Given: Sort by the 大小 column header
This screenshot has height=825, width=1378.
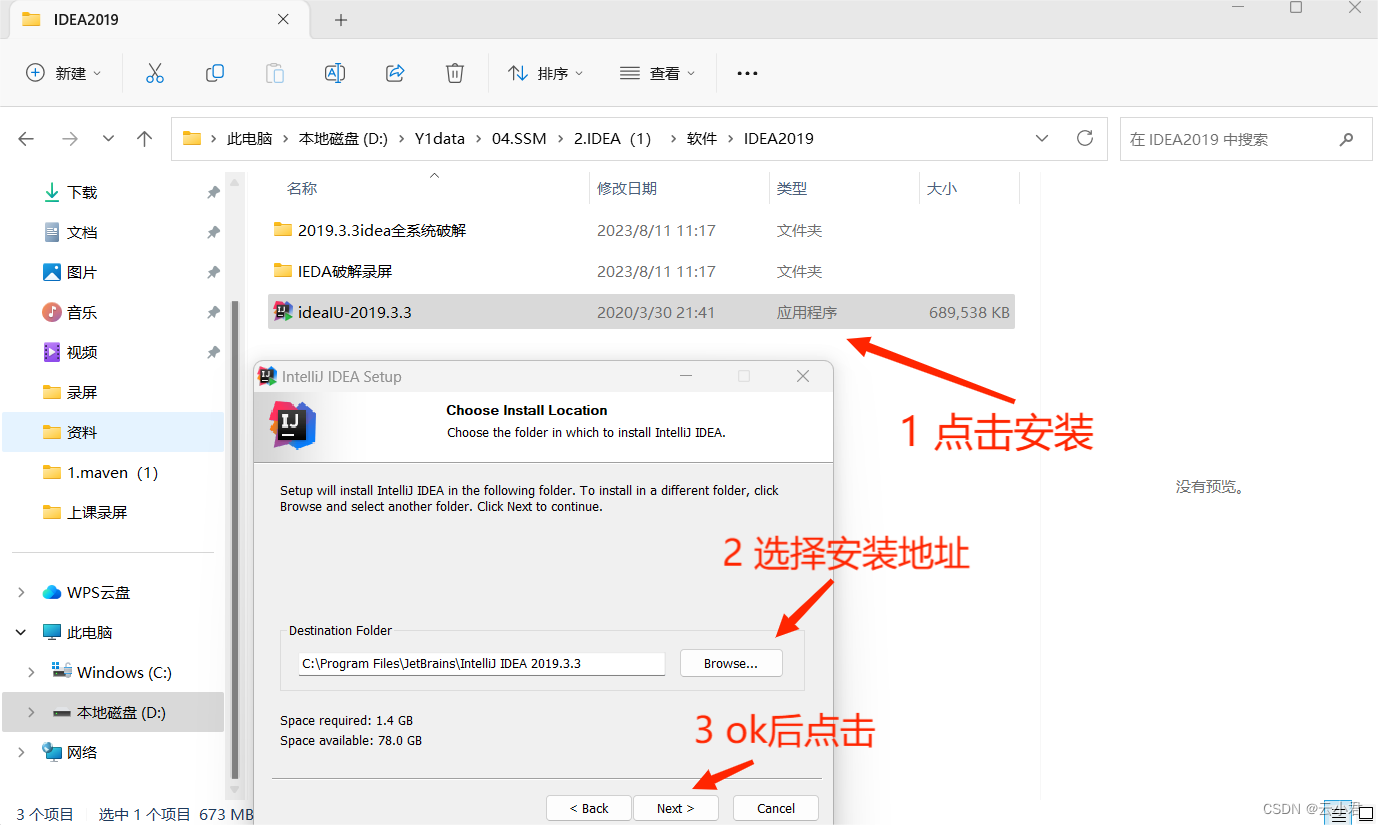Looking at the screenshot, I should pos(942,188).
